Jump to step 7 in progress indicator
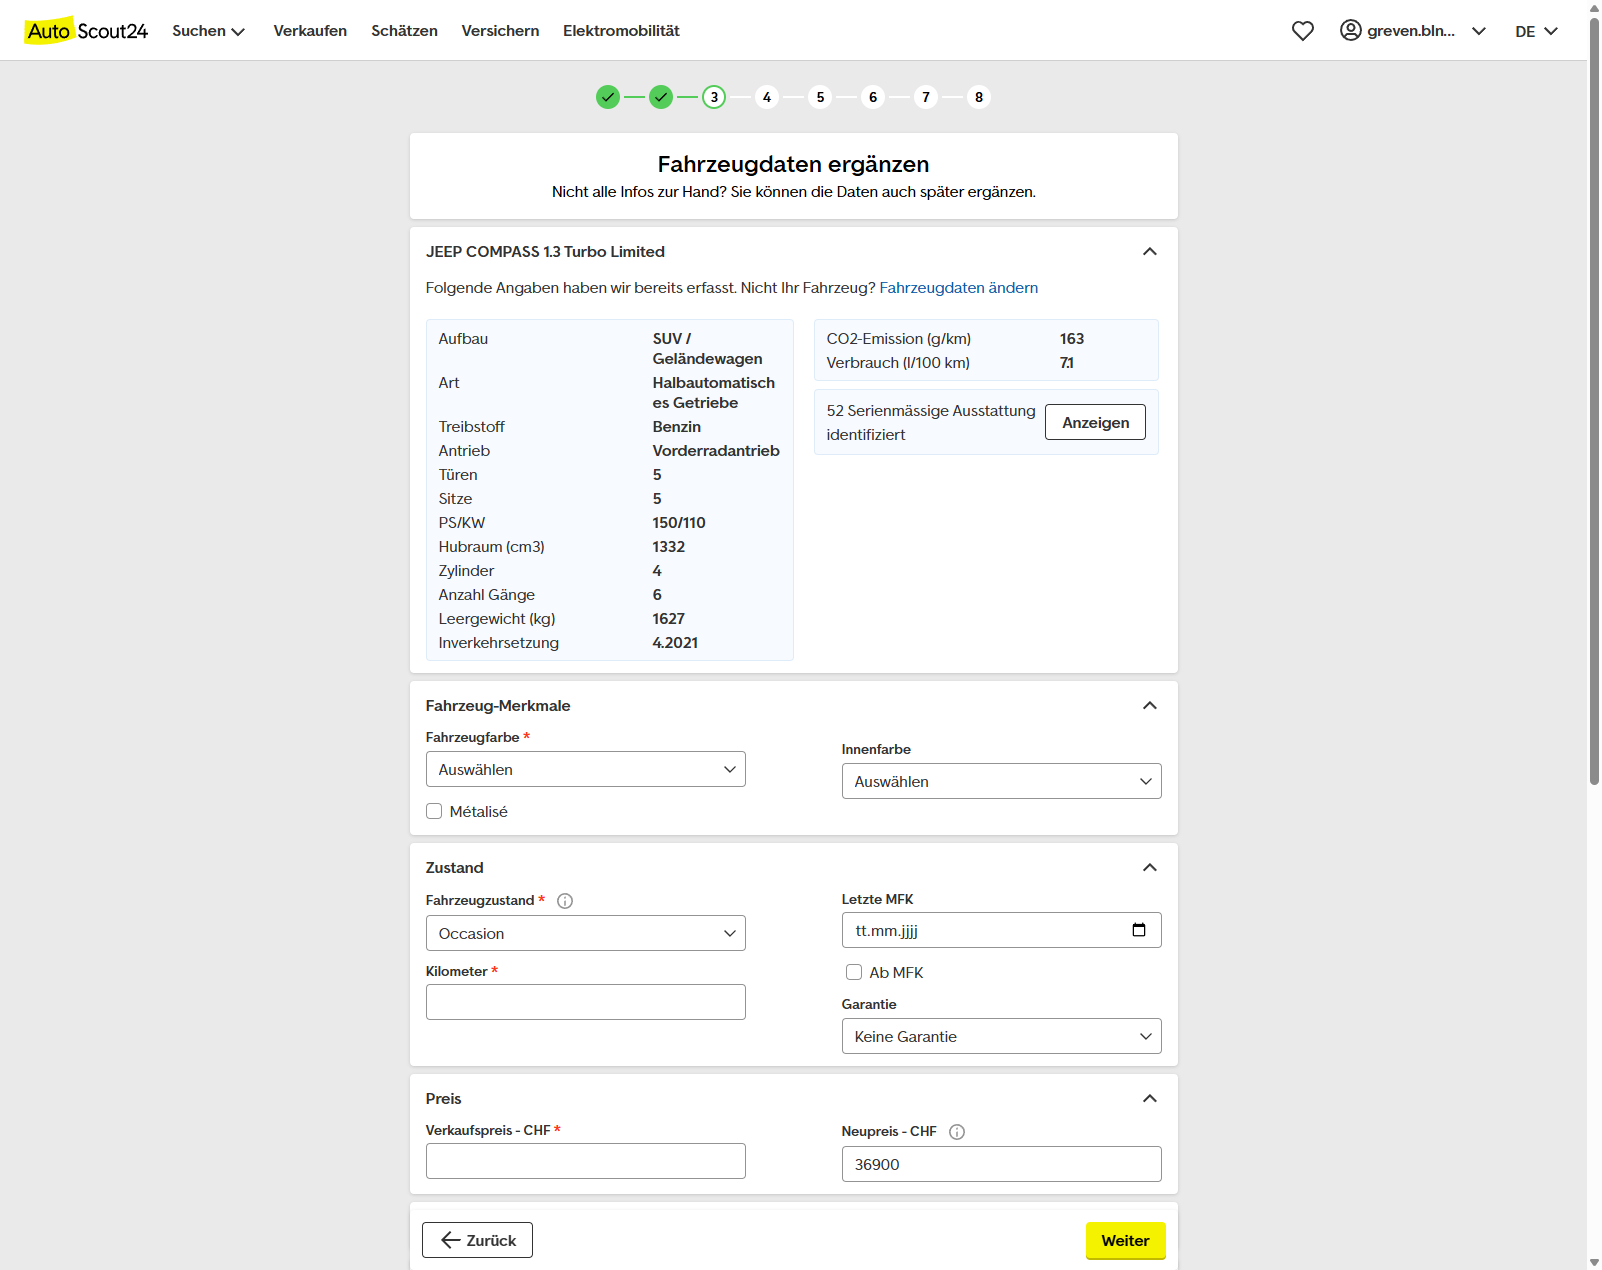 tap(926, 97)
